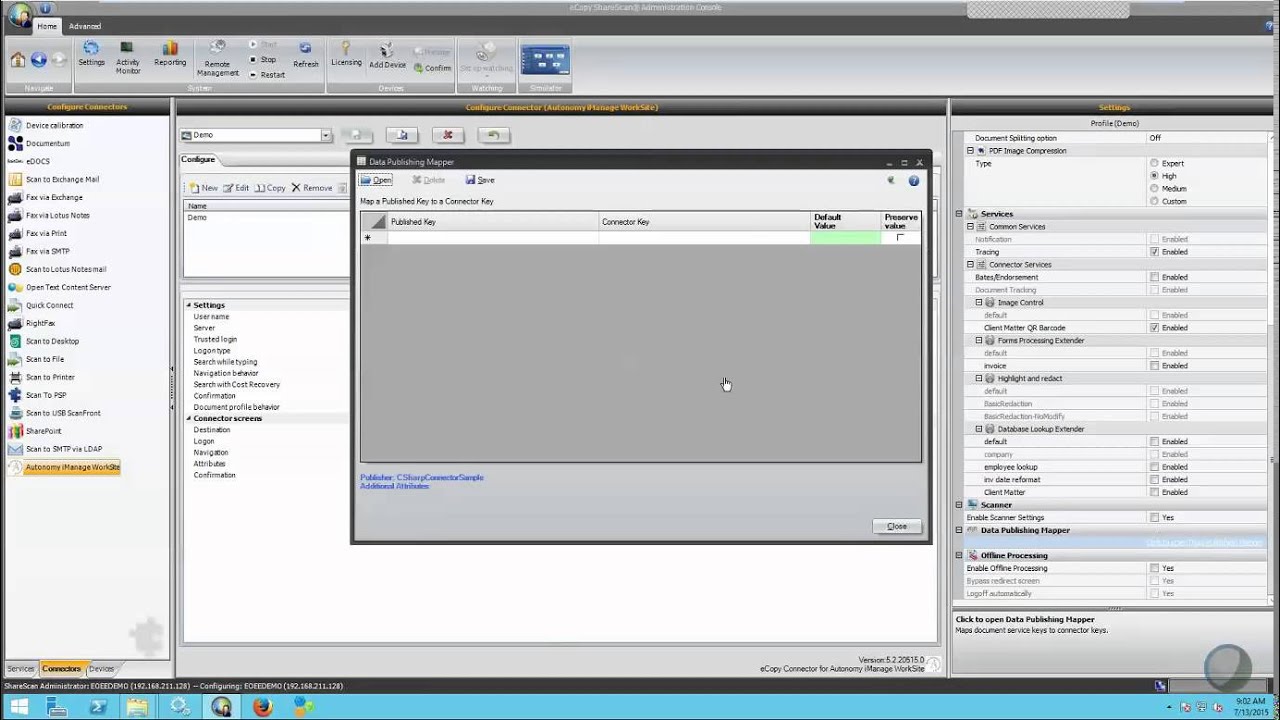This screenshot has height=720, width=1280.
Task: Check Enable Offline Processing Yes
Action: click(1155, 568)
